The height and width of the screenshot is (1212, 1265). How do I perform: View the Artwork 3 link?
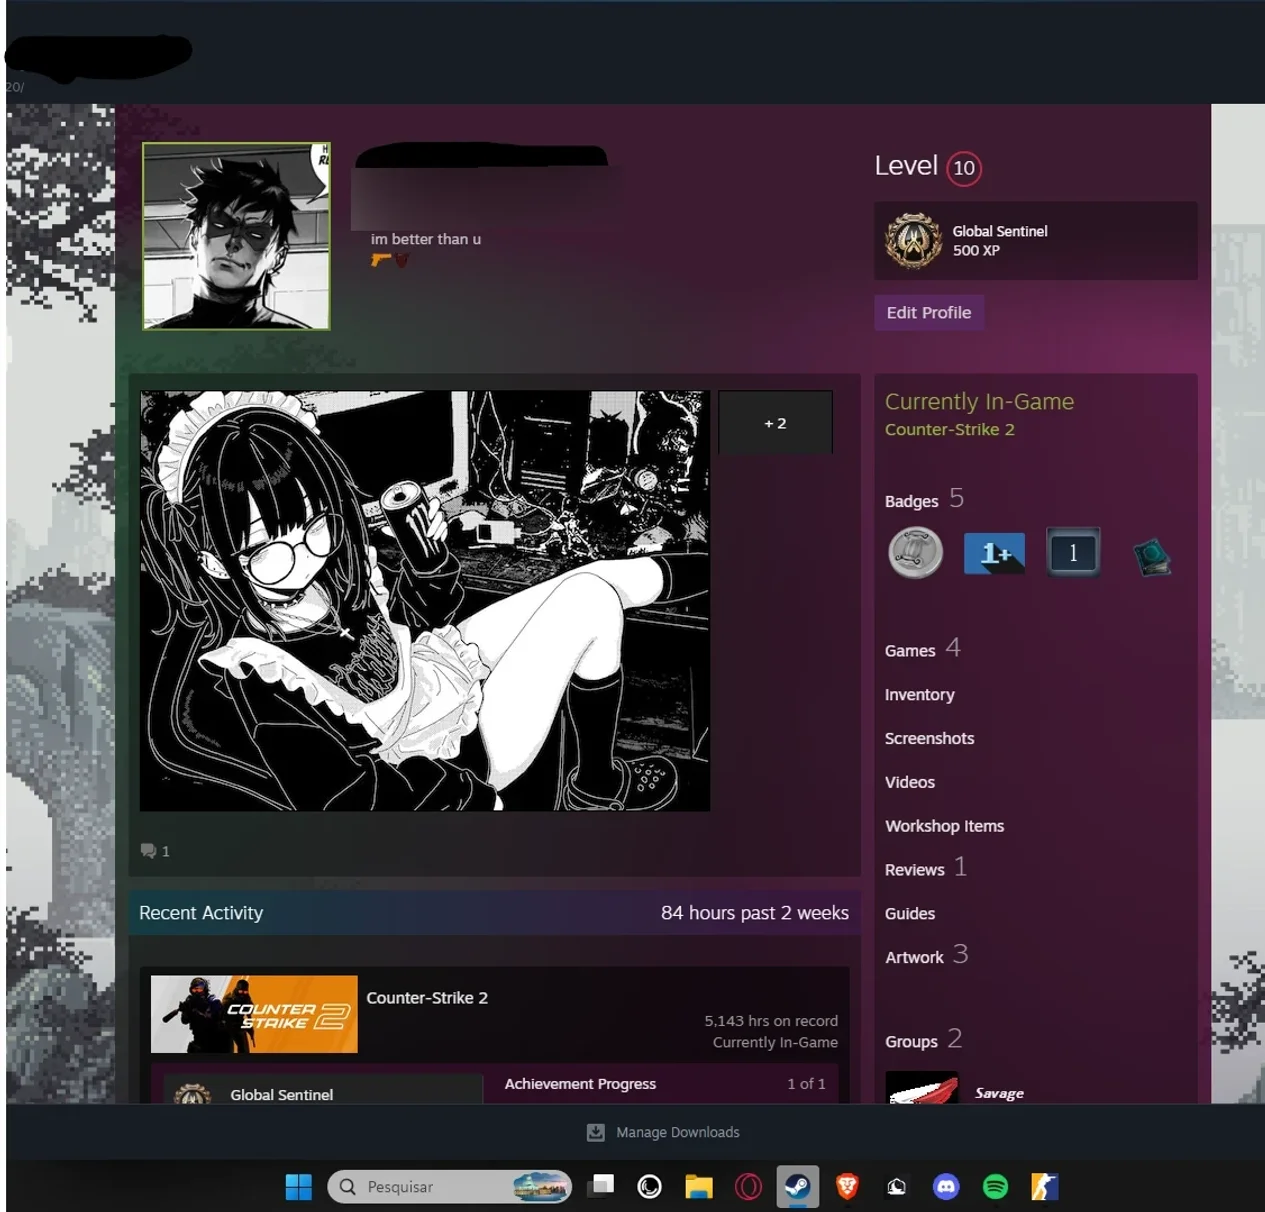pos(926,956)
